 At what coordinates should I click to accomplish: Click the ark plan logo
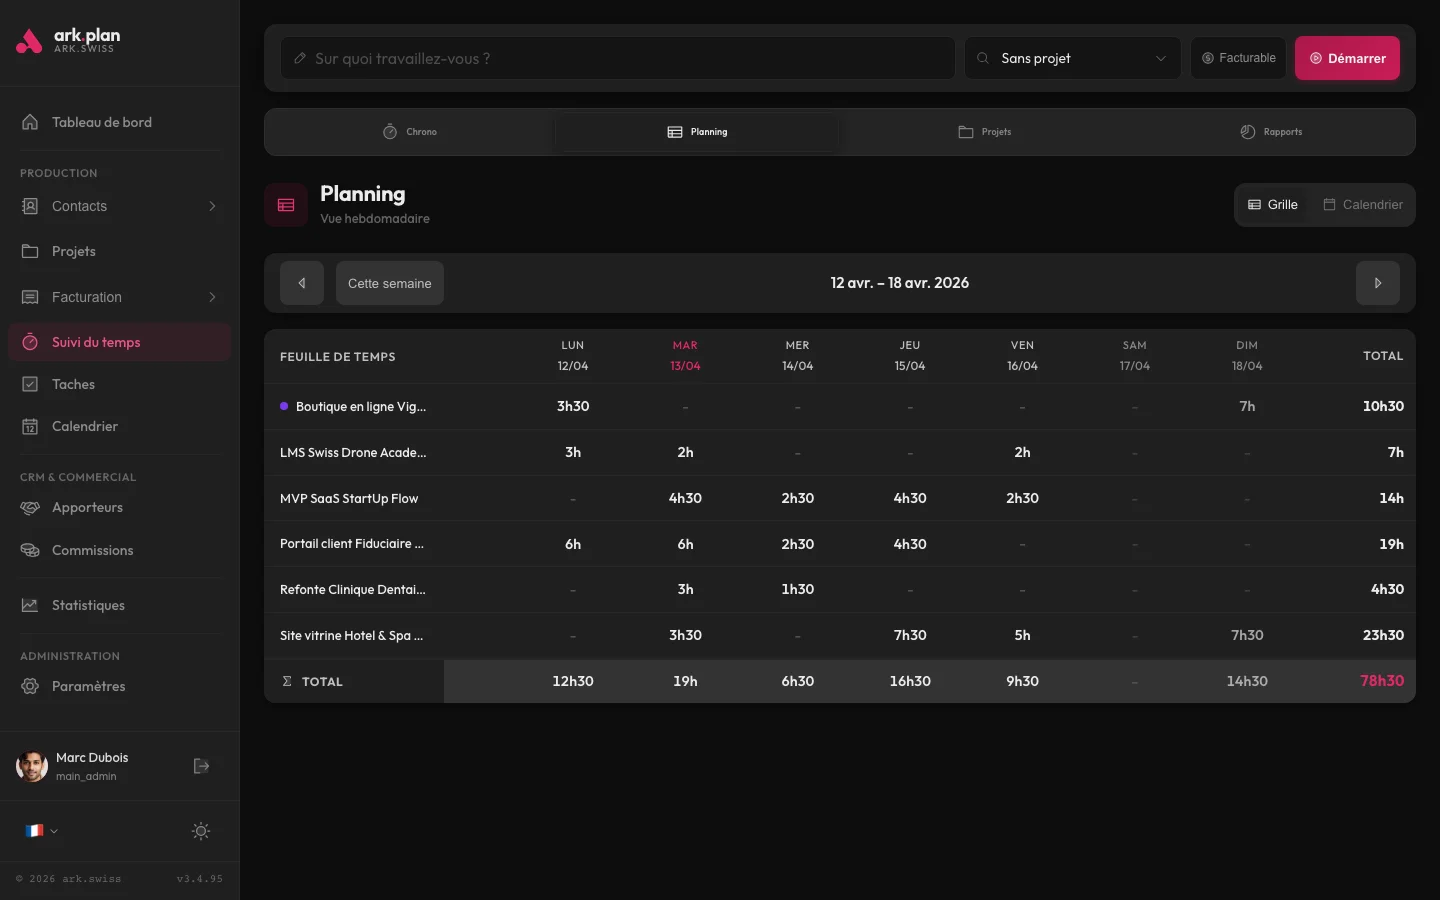(x=68, y=41)
